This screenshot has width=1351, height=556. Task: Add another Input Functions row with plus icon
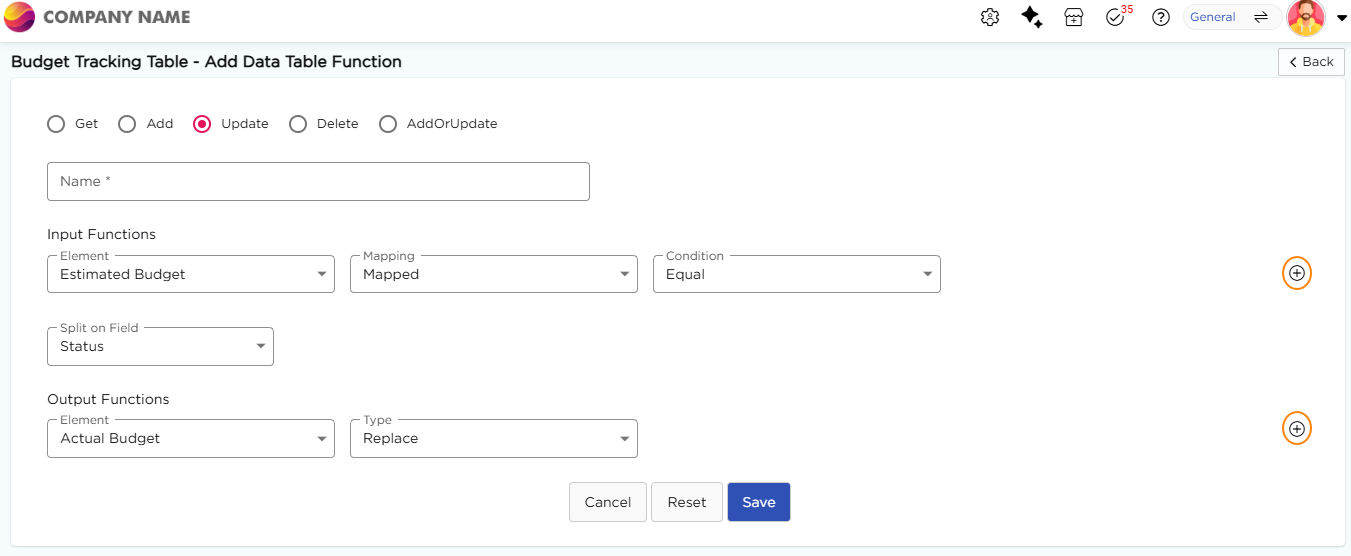[1297, 273]
